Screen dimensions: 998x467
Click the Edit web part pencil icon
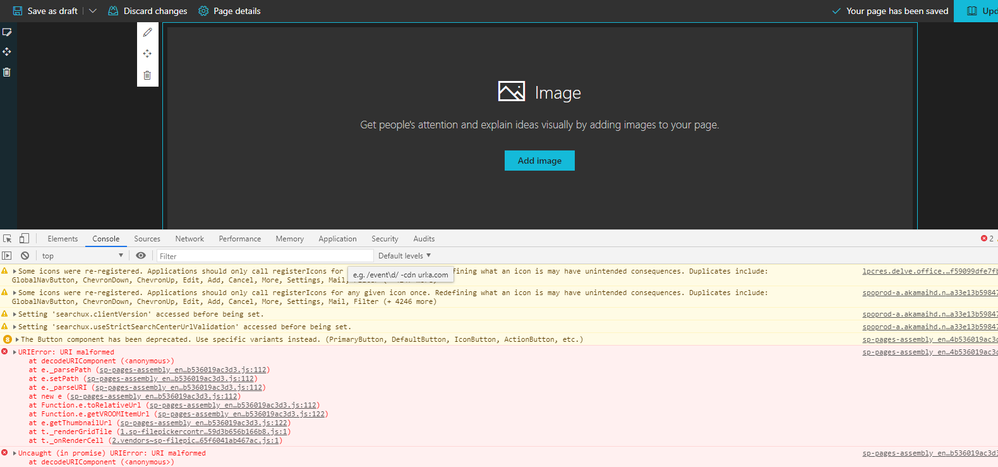click(147, 32)
